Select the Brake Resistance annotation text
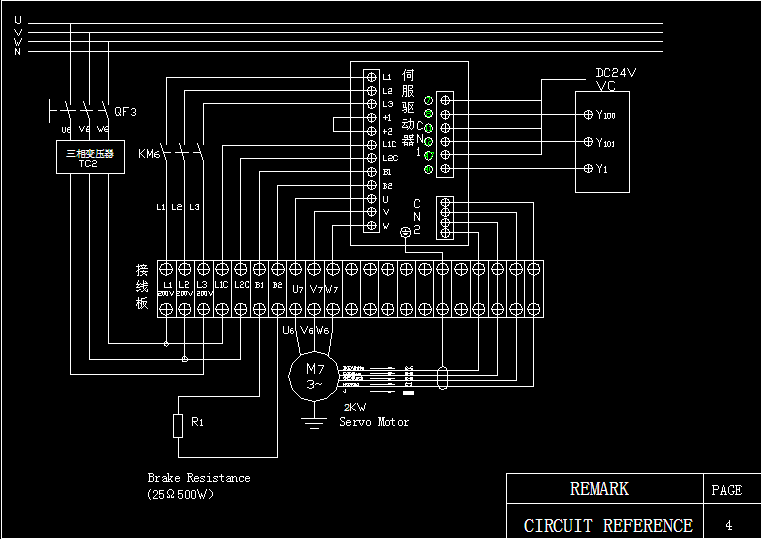761x539 pixels. click(x=198, y=478)
